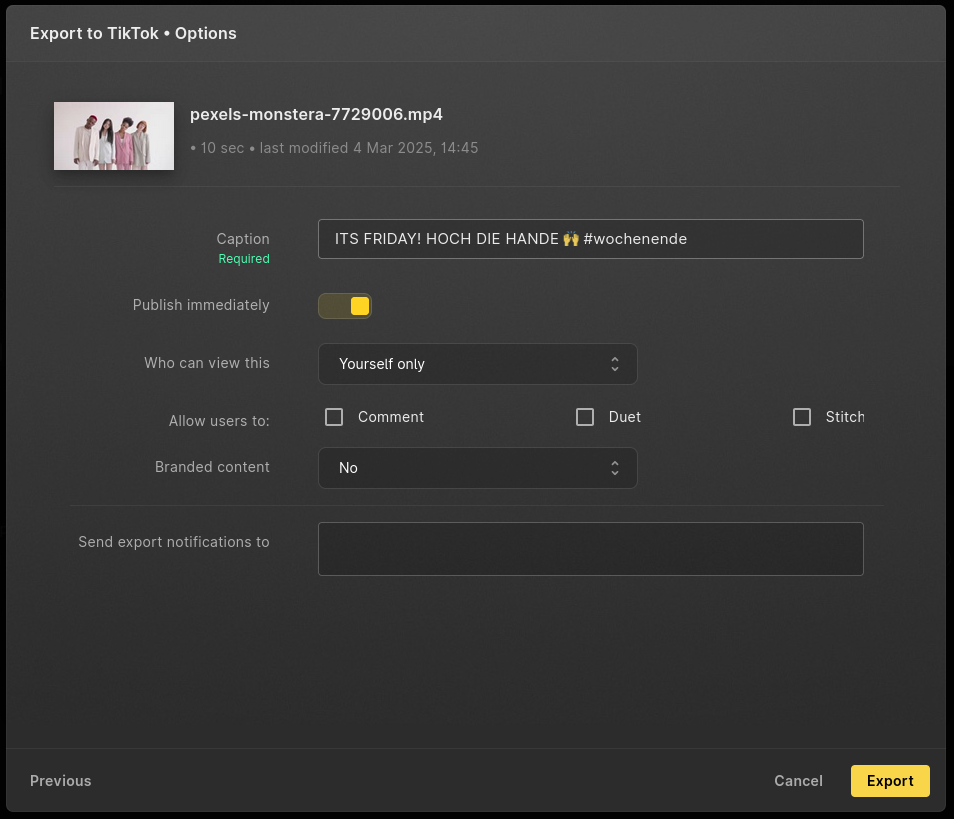Open the Who can view this dropdown
Screen dimensions: 954x819
tap(478, 364)
